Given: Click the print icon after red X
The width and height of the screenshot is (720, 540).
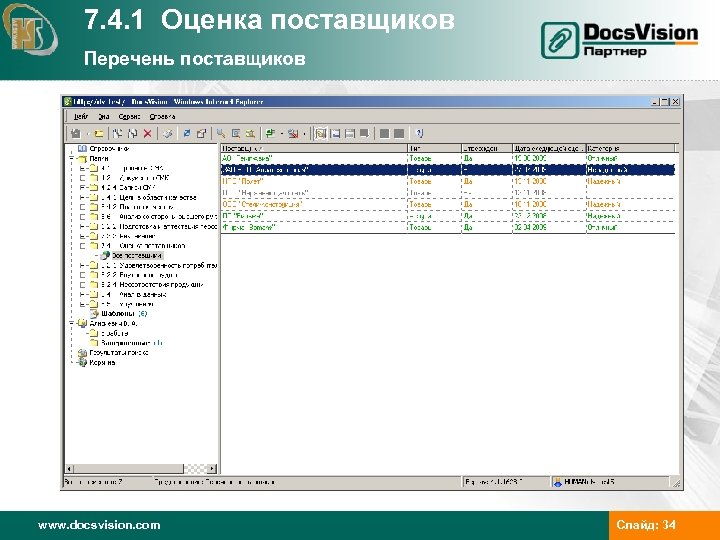Looking at the screenshot, I should 168,134.
